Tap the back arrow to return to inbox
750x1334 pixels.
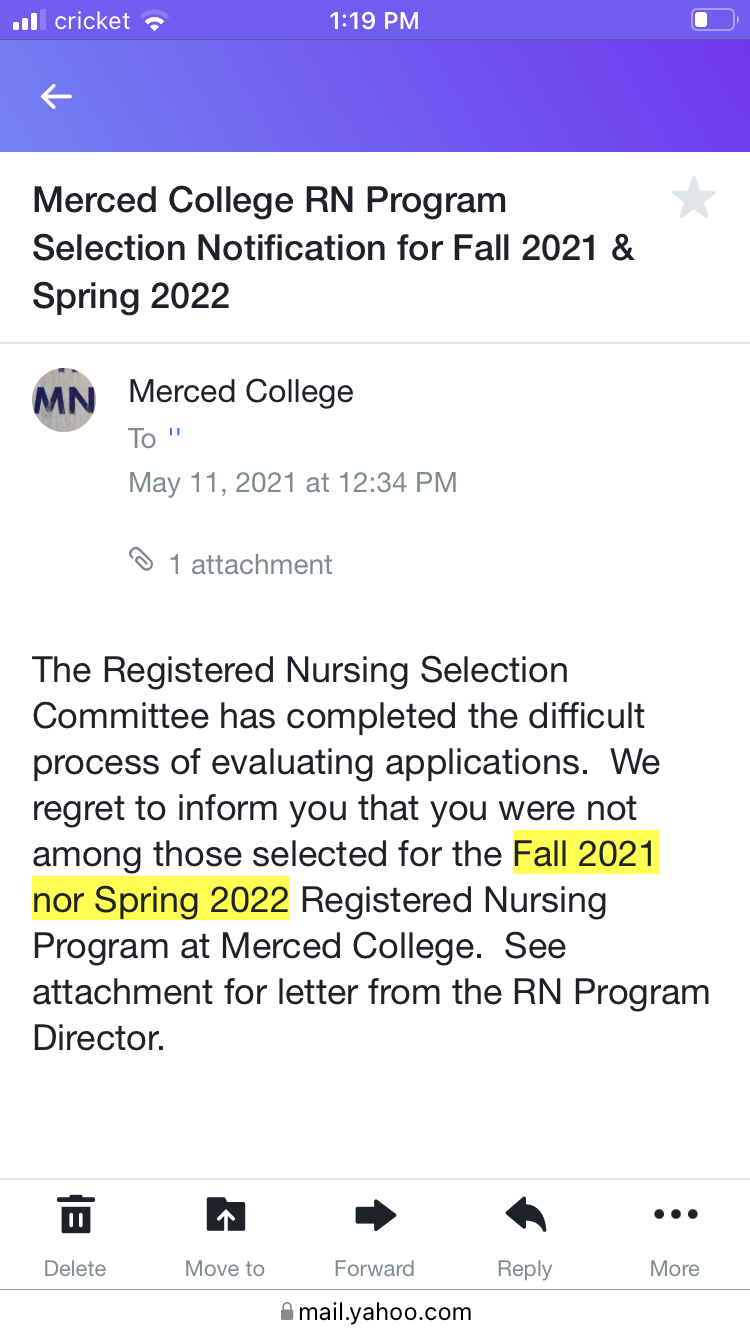coord(56,96)
